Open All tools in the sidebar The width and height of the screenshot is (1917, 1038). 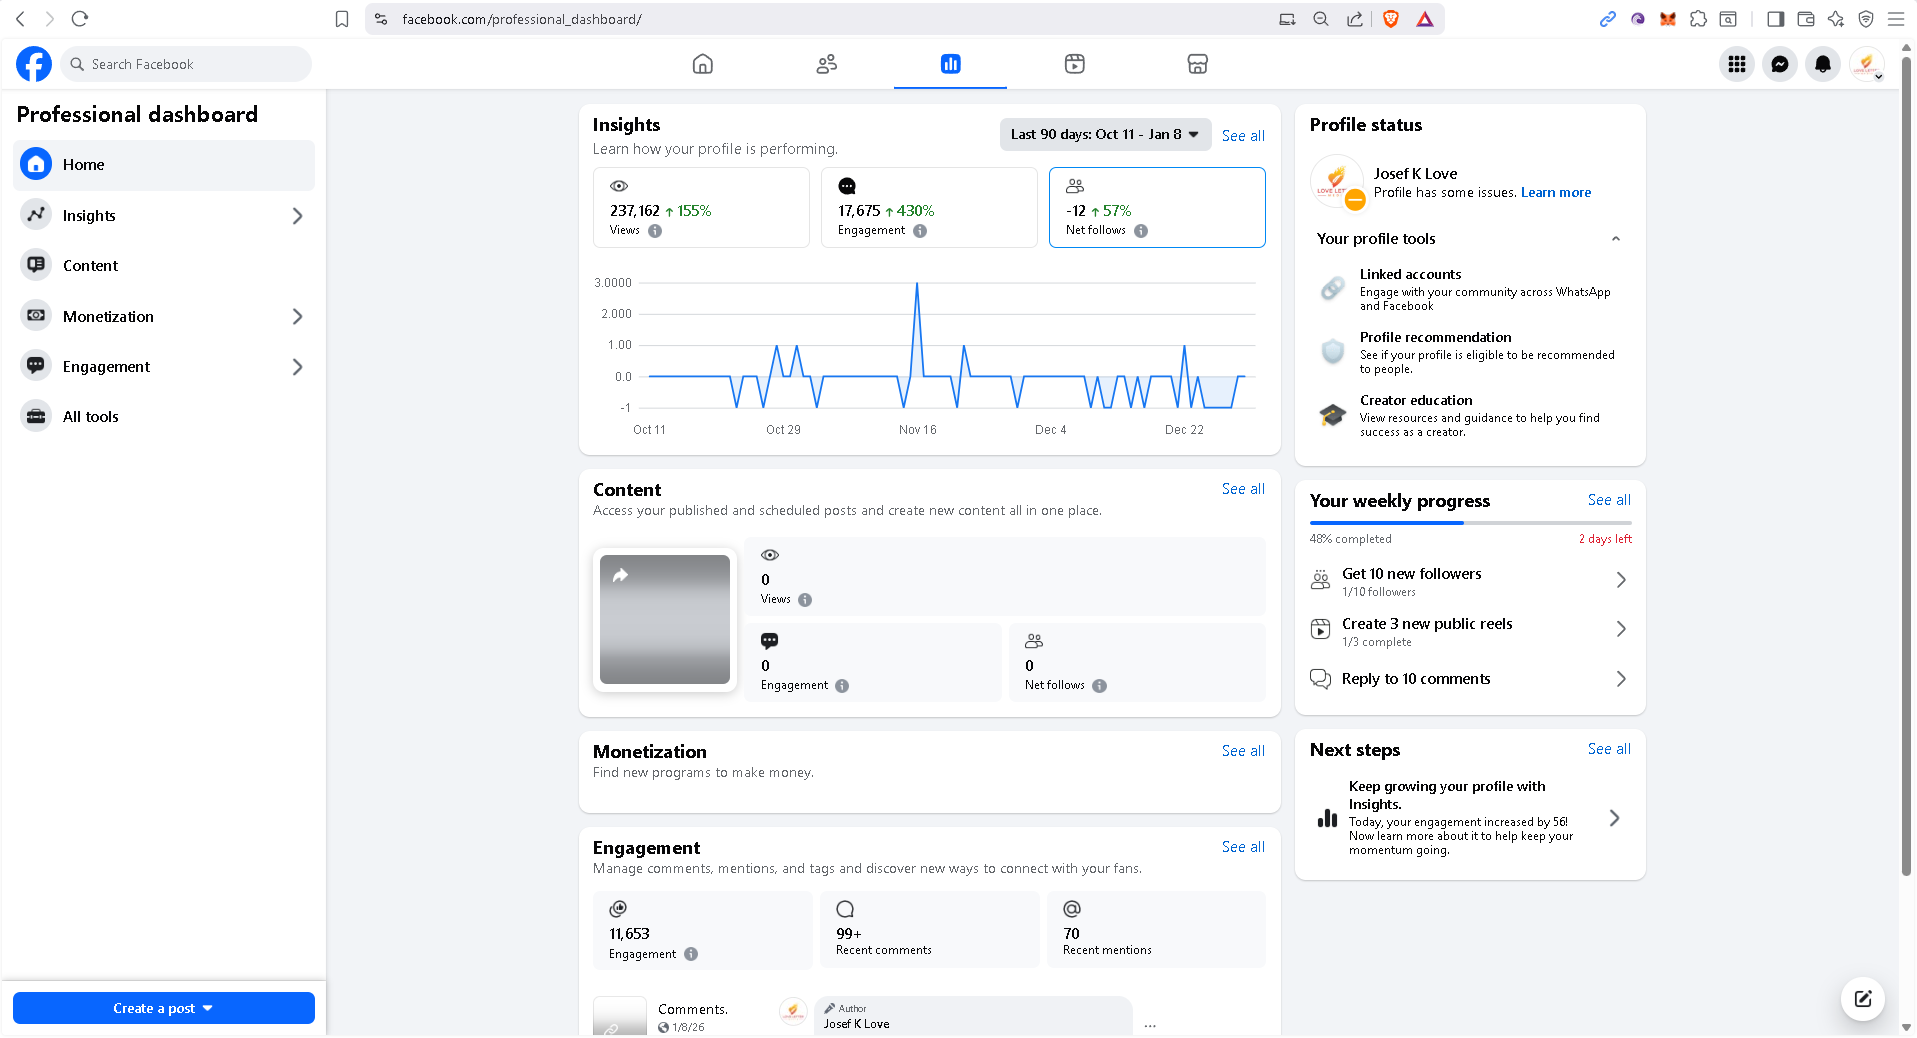[x=90, y=417]
